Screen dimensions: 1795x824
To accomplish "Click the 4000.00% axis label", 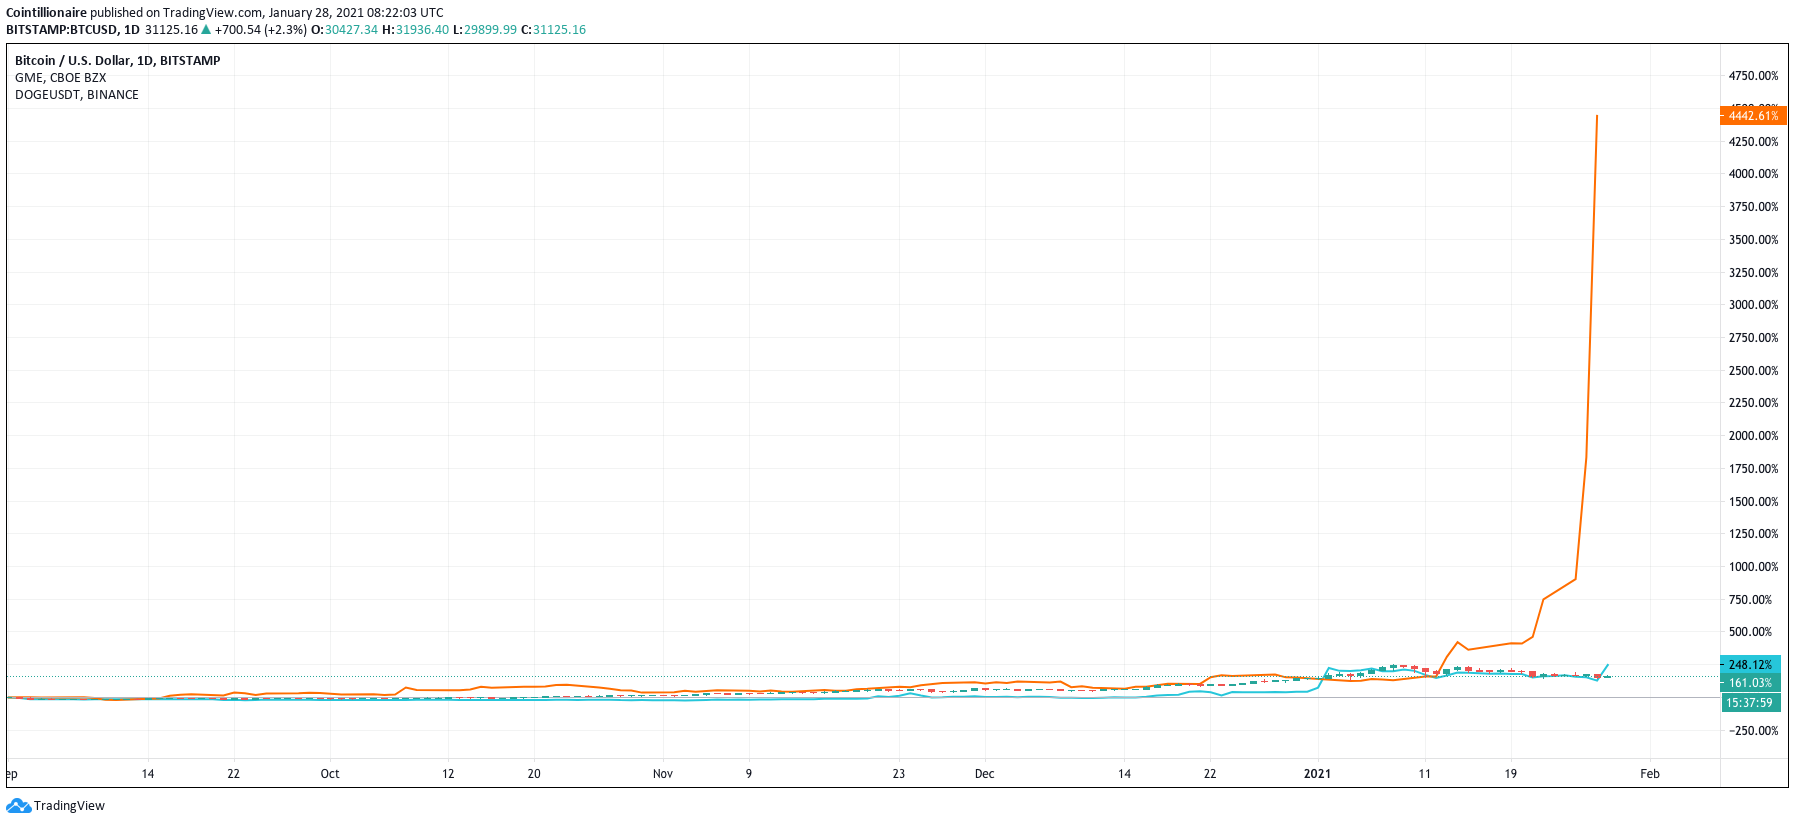I will [x=1754, y=174].
